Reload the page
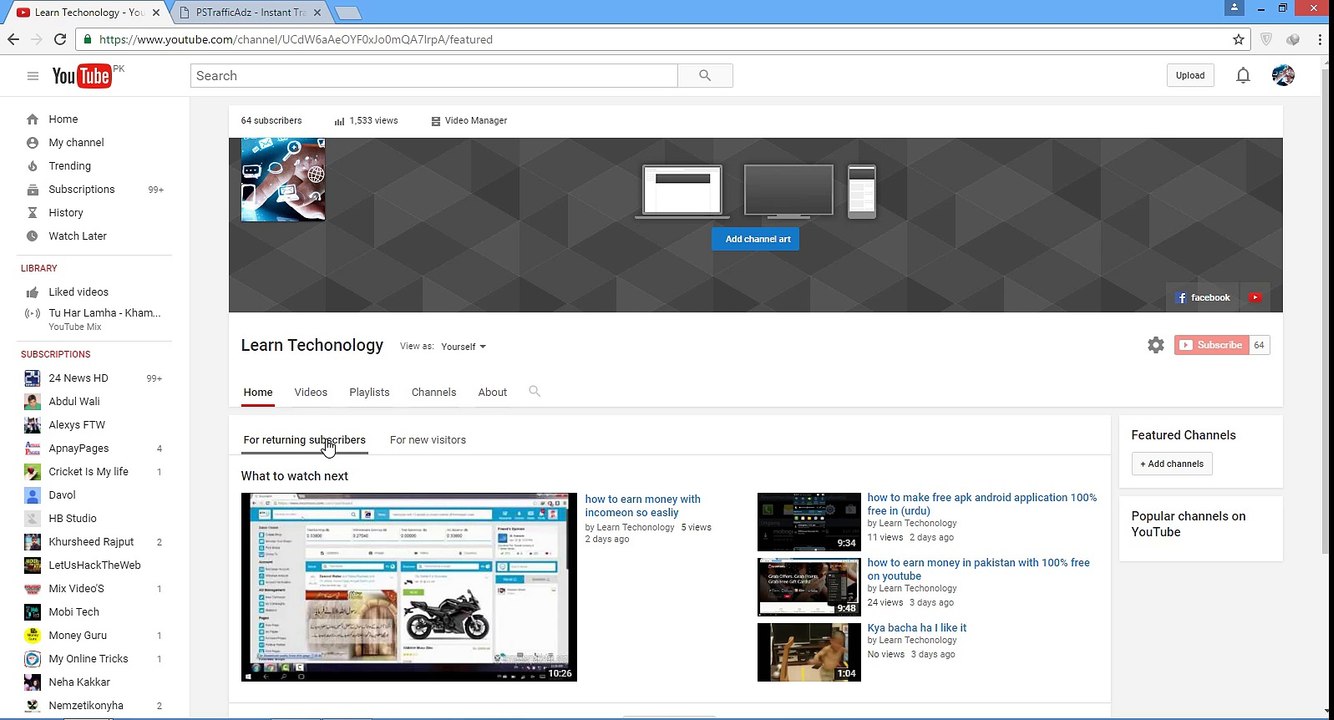The width and height of the screenshot is (1334, 720). click(60, 39)
